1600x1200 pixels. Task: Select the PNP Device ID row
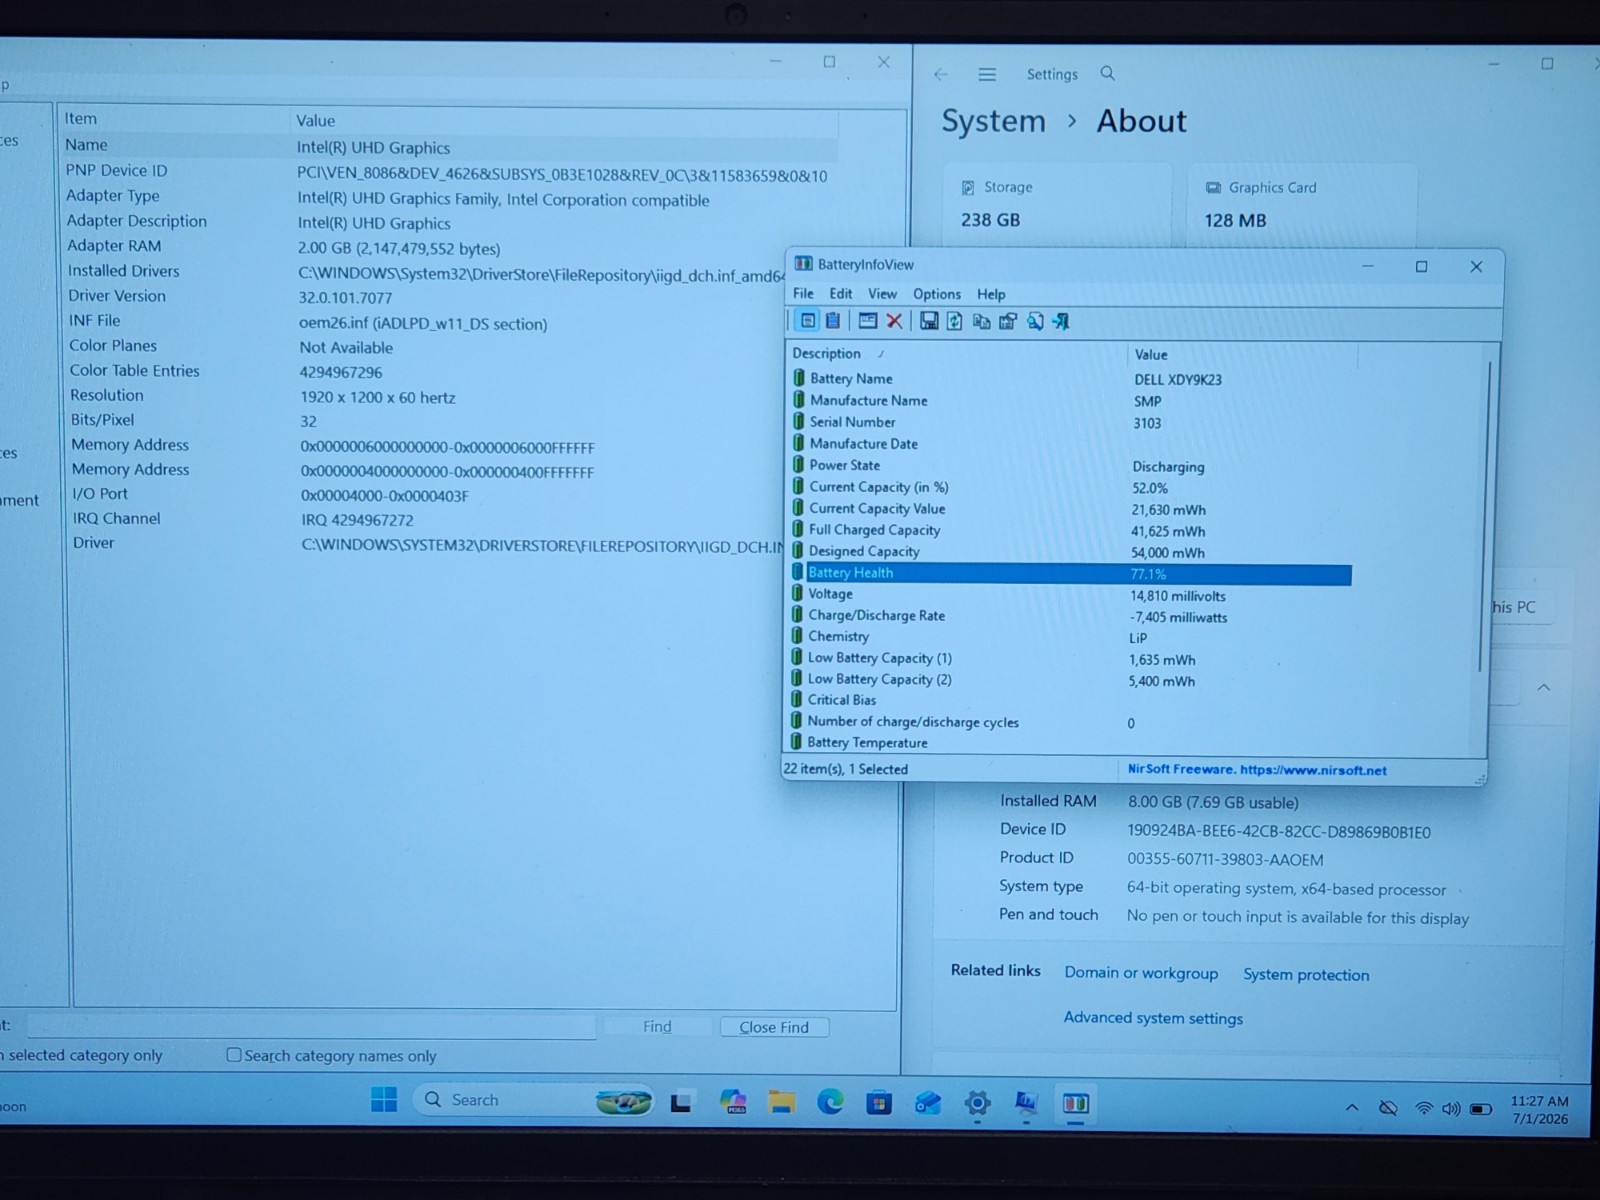pos(448,172)
